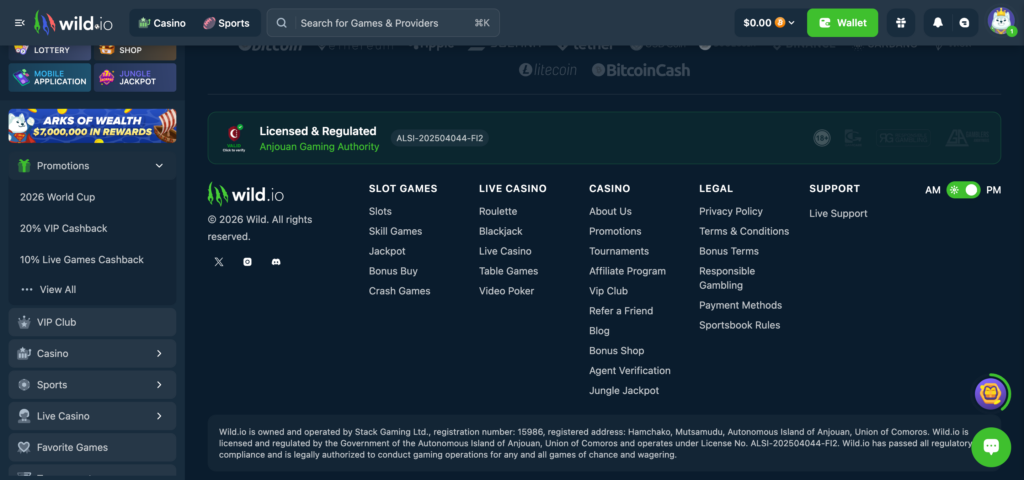Toggle the AM/PM theme switch
The width and height of the screenshot is (1024, 480).
coord(963,190)
